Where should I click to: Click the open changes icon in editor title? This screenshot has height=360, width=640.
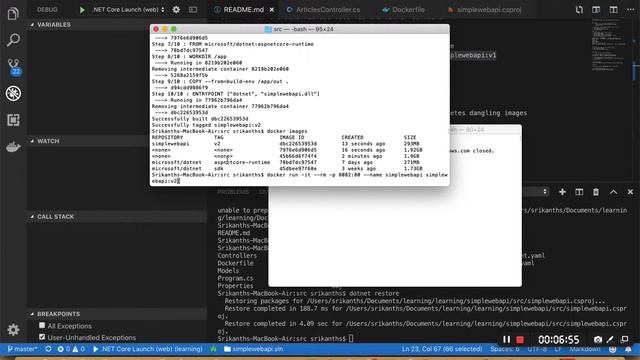coord(579,9)
